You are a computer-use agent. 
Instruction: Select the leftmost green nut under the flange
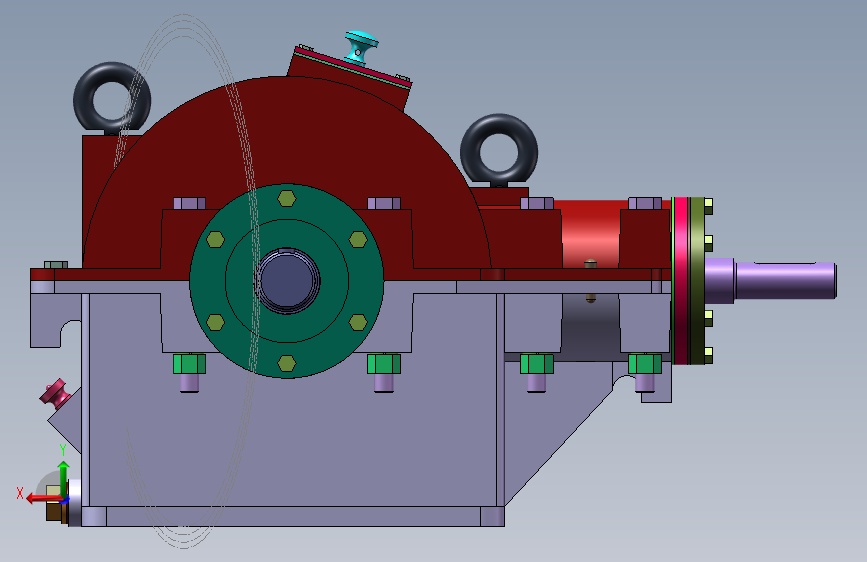point(189,364)
